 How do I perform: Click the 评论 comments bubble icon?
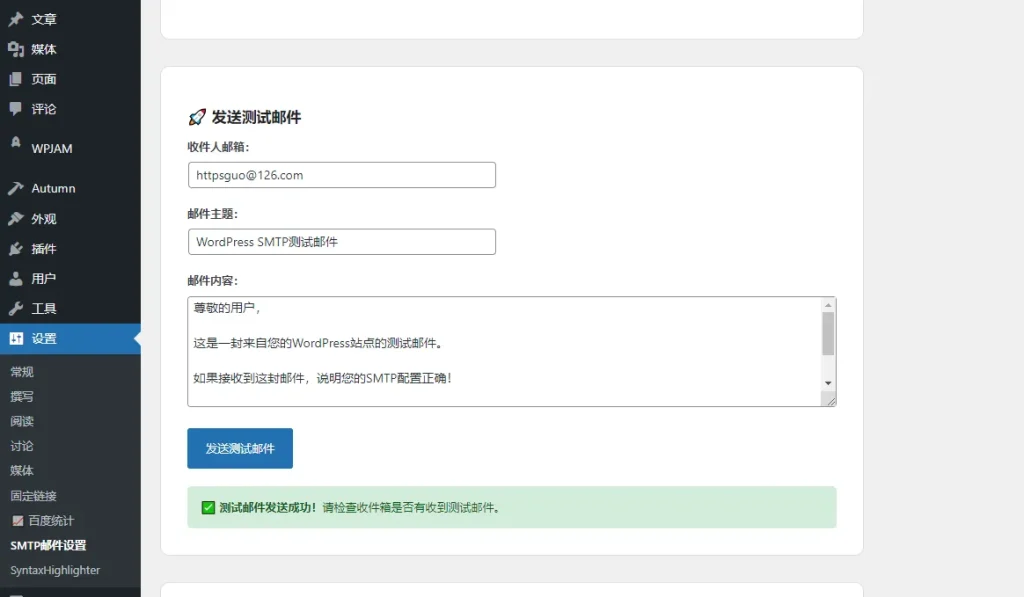pyautogui.click(x=16, y=108)
